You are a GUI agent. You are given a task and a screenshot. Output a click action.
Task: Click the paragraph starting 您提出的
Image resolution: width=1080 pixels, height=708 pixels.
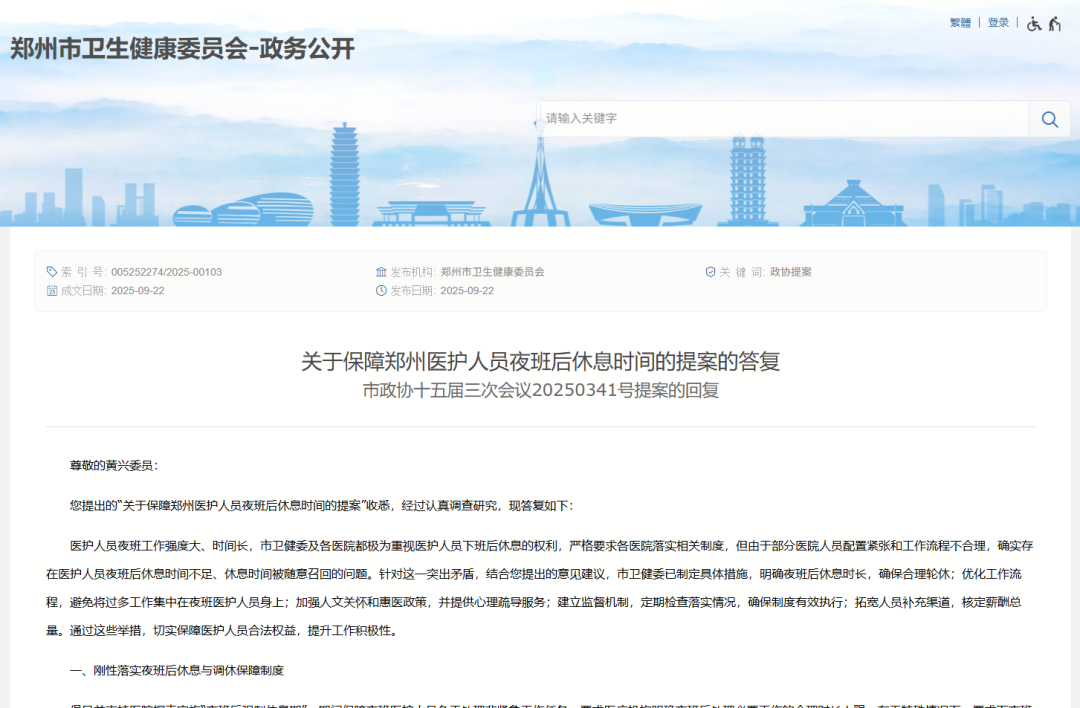pos(321,506)
